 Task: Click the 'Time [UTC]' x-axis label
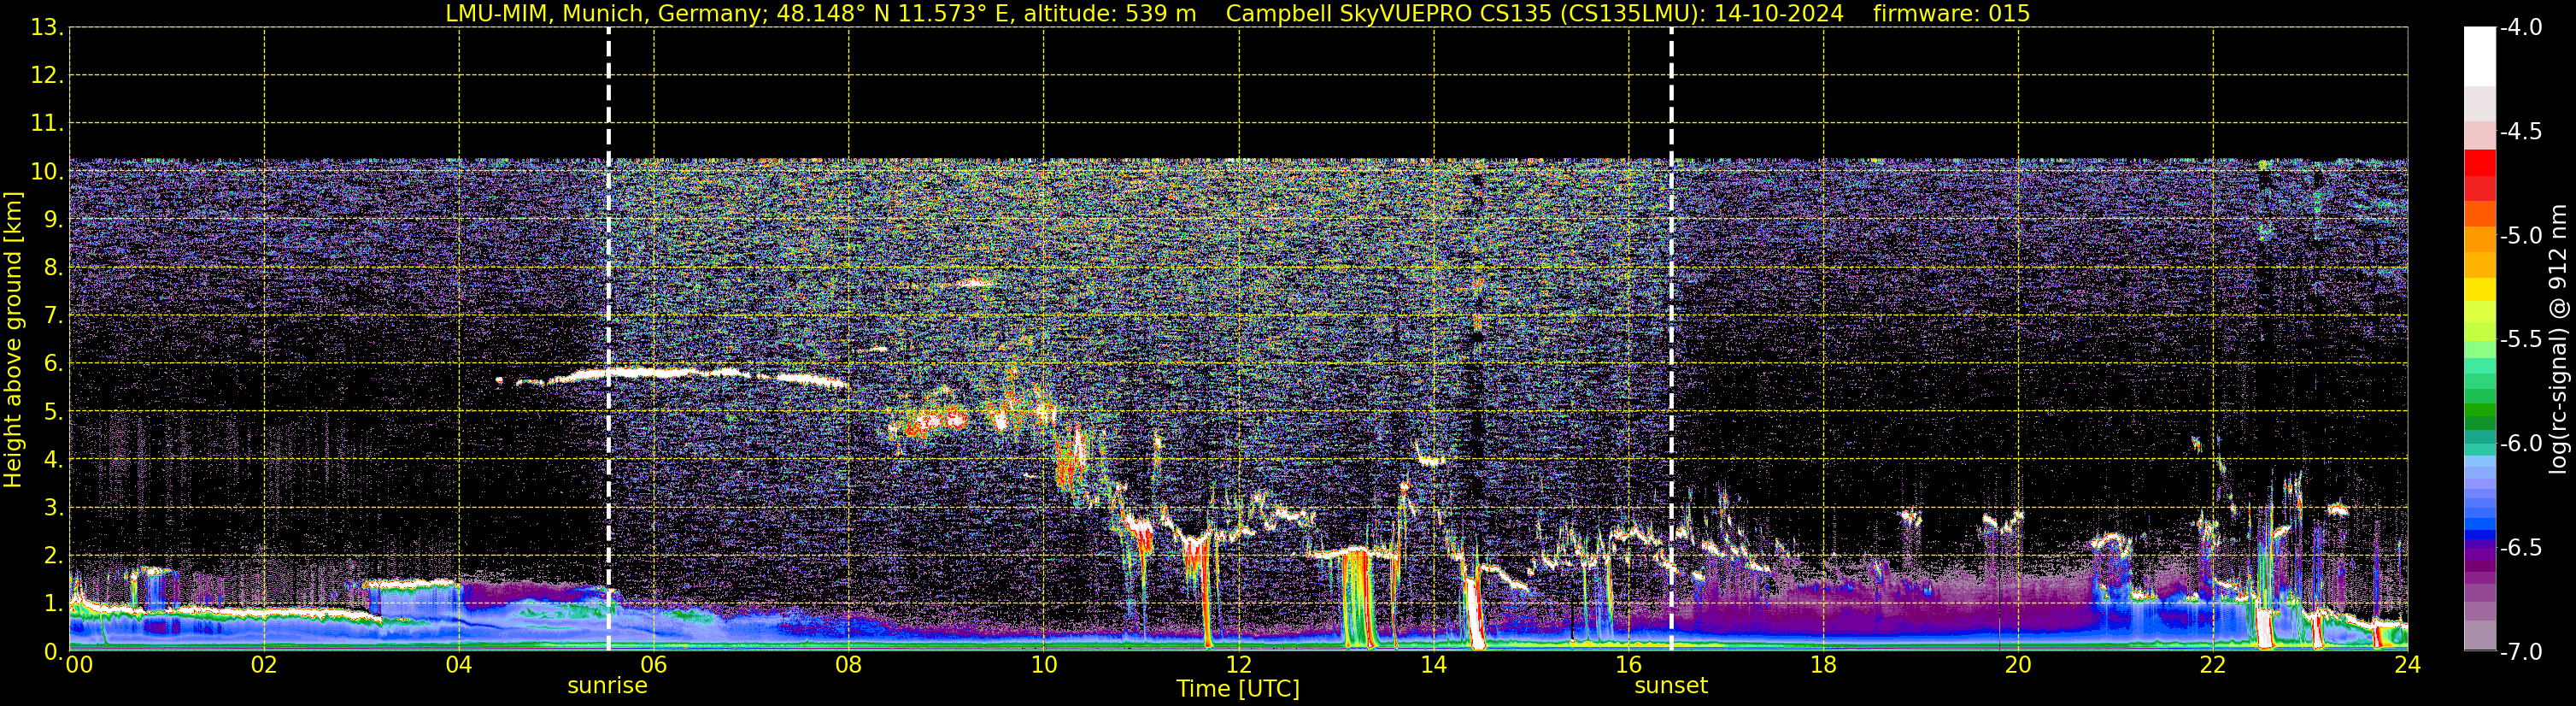1238,689
